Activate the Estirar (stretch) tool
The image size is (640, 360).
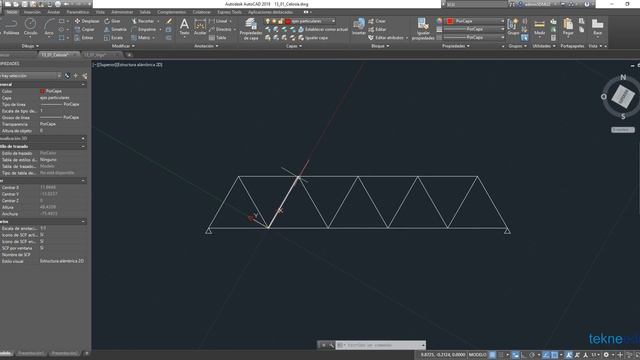[x=85, y=38]
